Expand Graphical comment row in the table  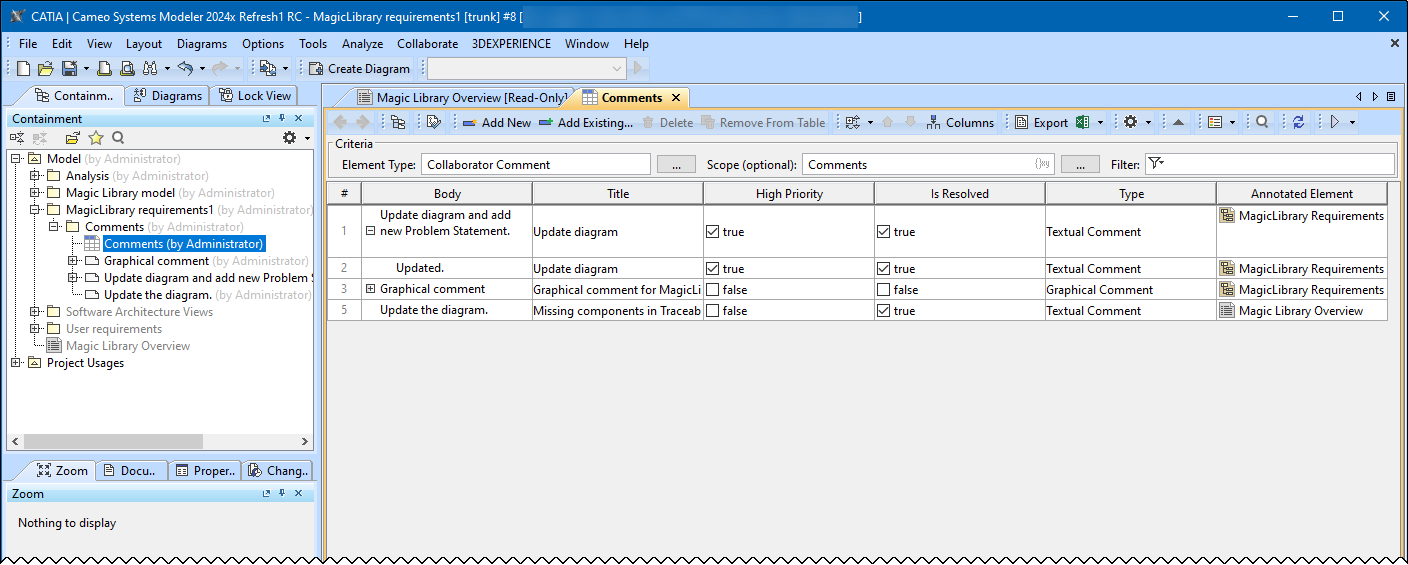(x=371, y=290)
